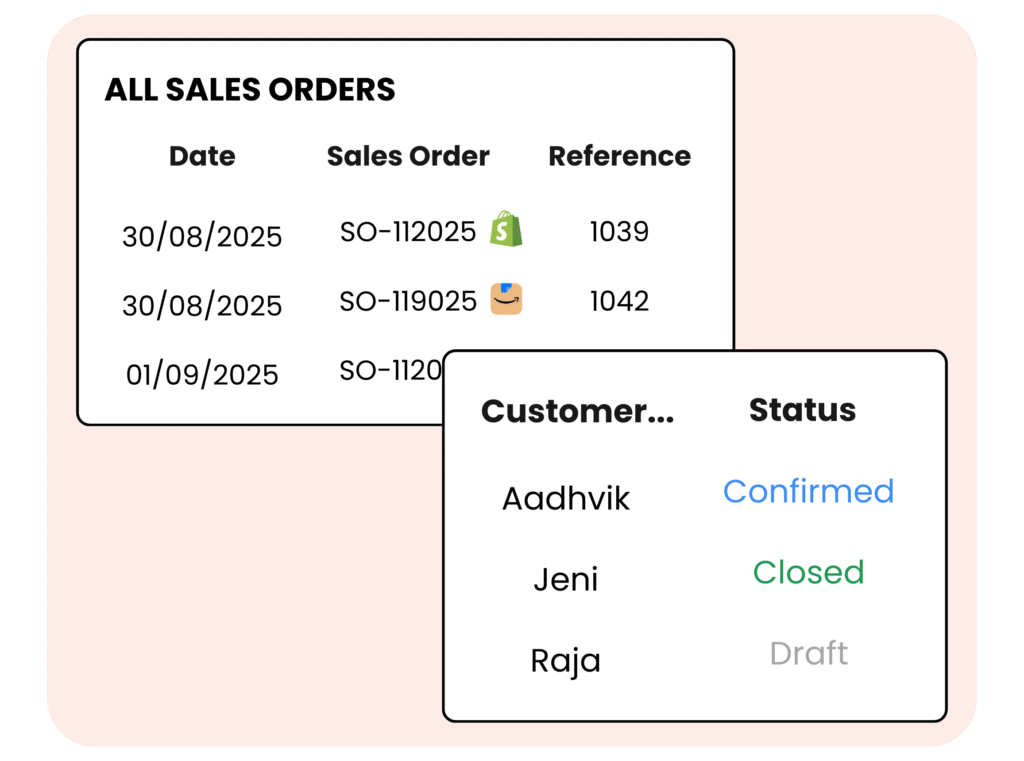This screenshot has height=761, width=1024.
Task: Click the 01/09/2025 date entry
Action: [202, 375]
